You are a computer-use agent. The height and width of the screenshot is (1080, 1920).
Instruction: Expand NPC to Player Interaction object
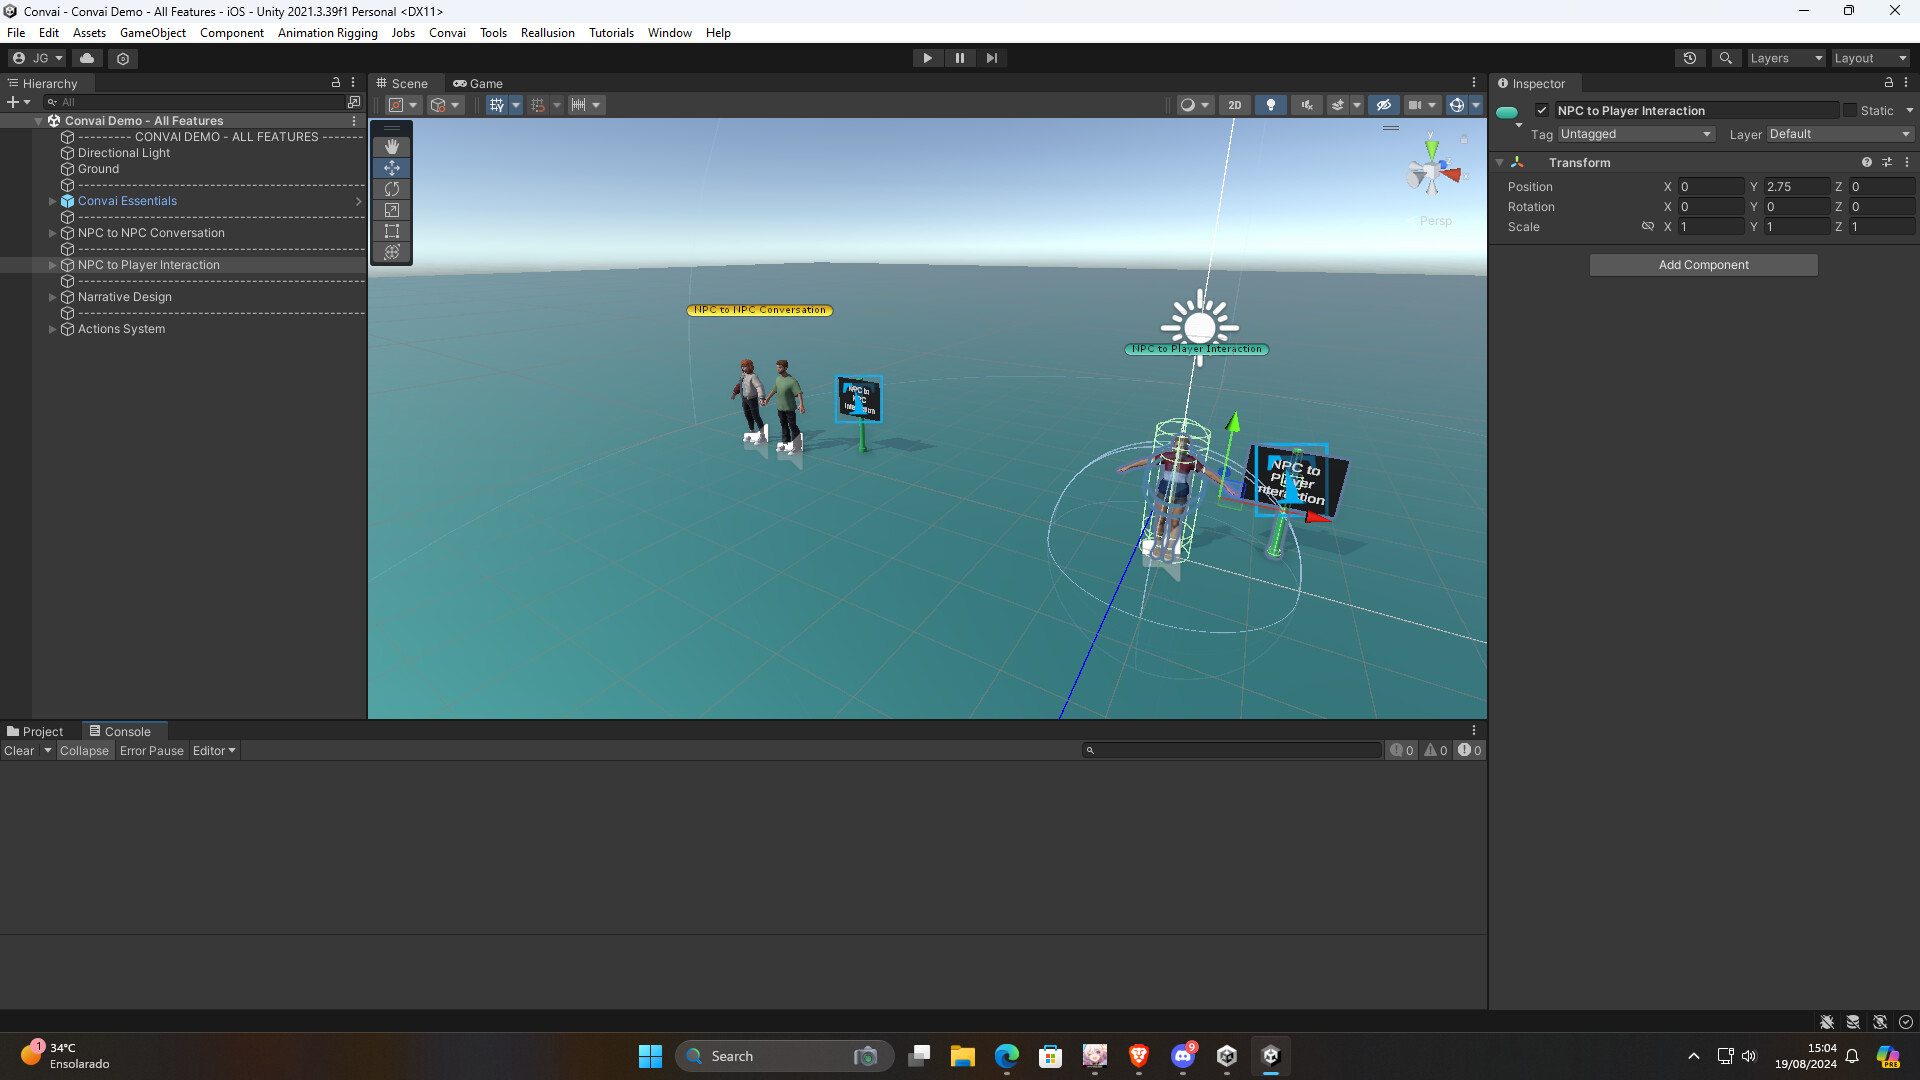52,265
